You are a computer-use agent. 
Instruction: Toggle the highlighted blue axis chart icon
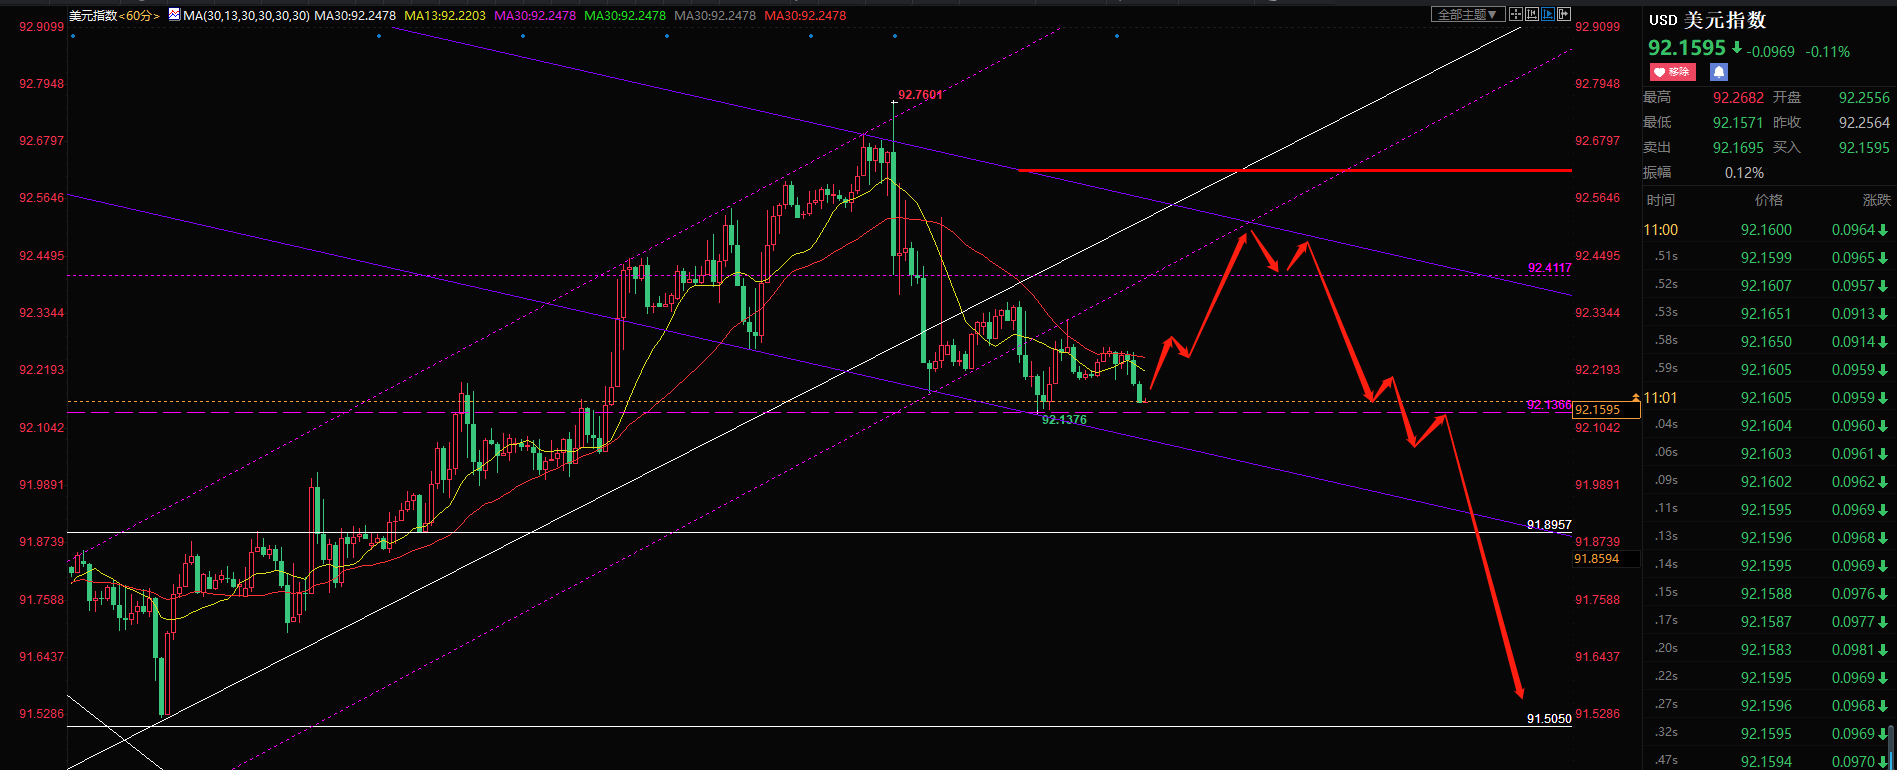tap(1548, 14)
